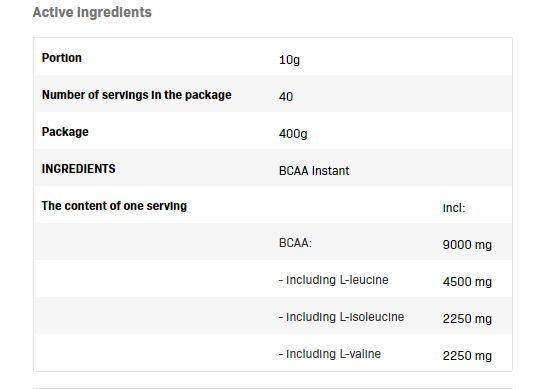Select The content of one serving label
549x389 pixels.
tap(114, 206)
